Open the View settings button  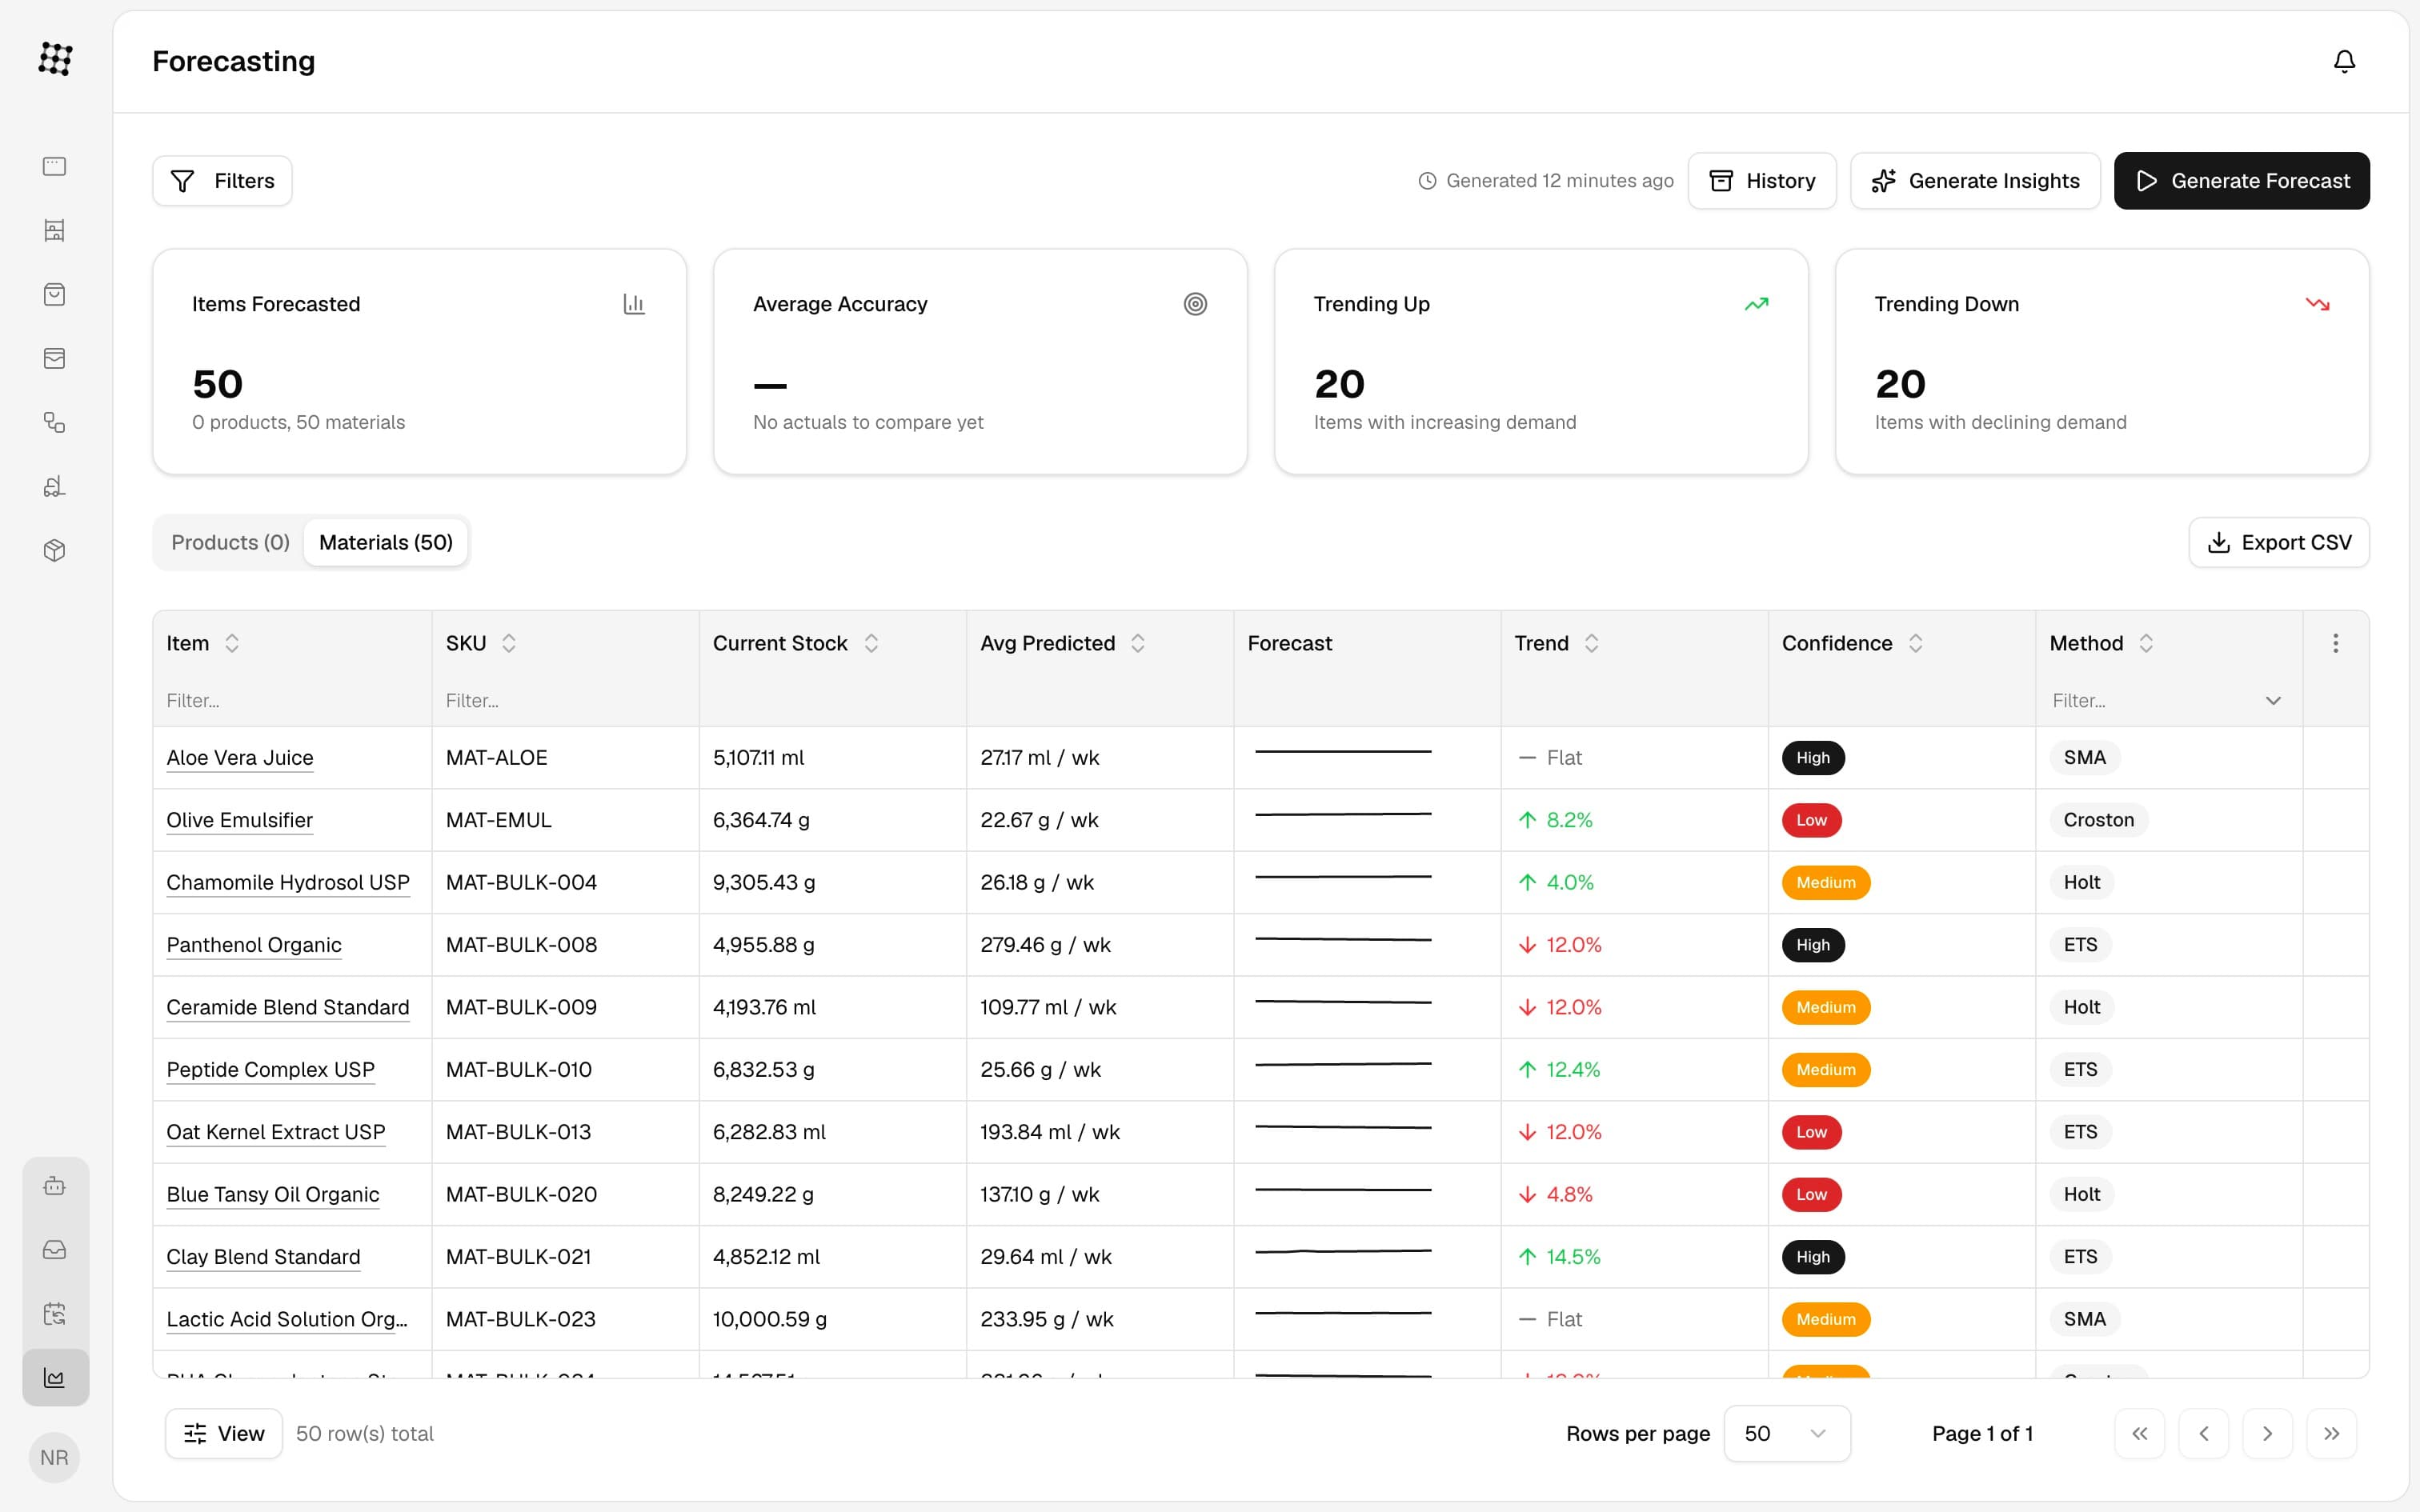(x=224, y=1434)
